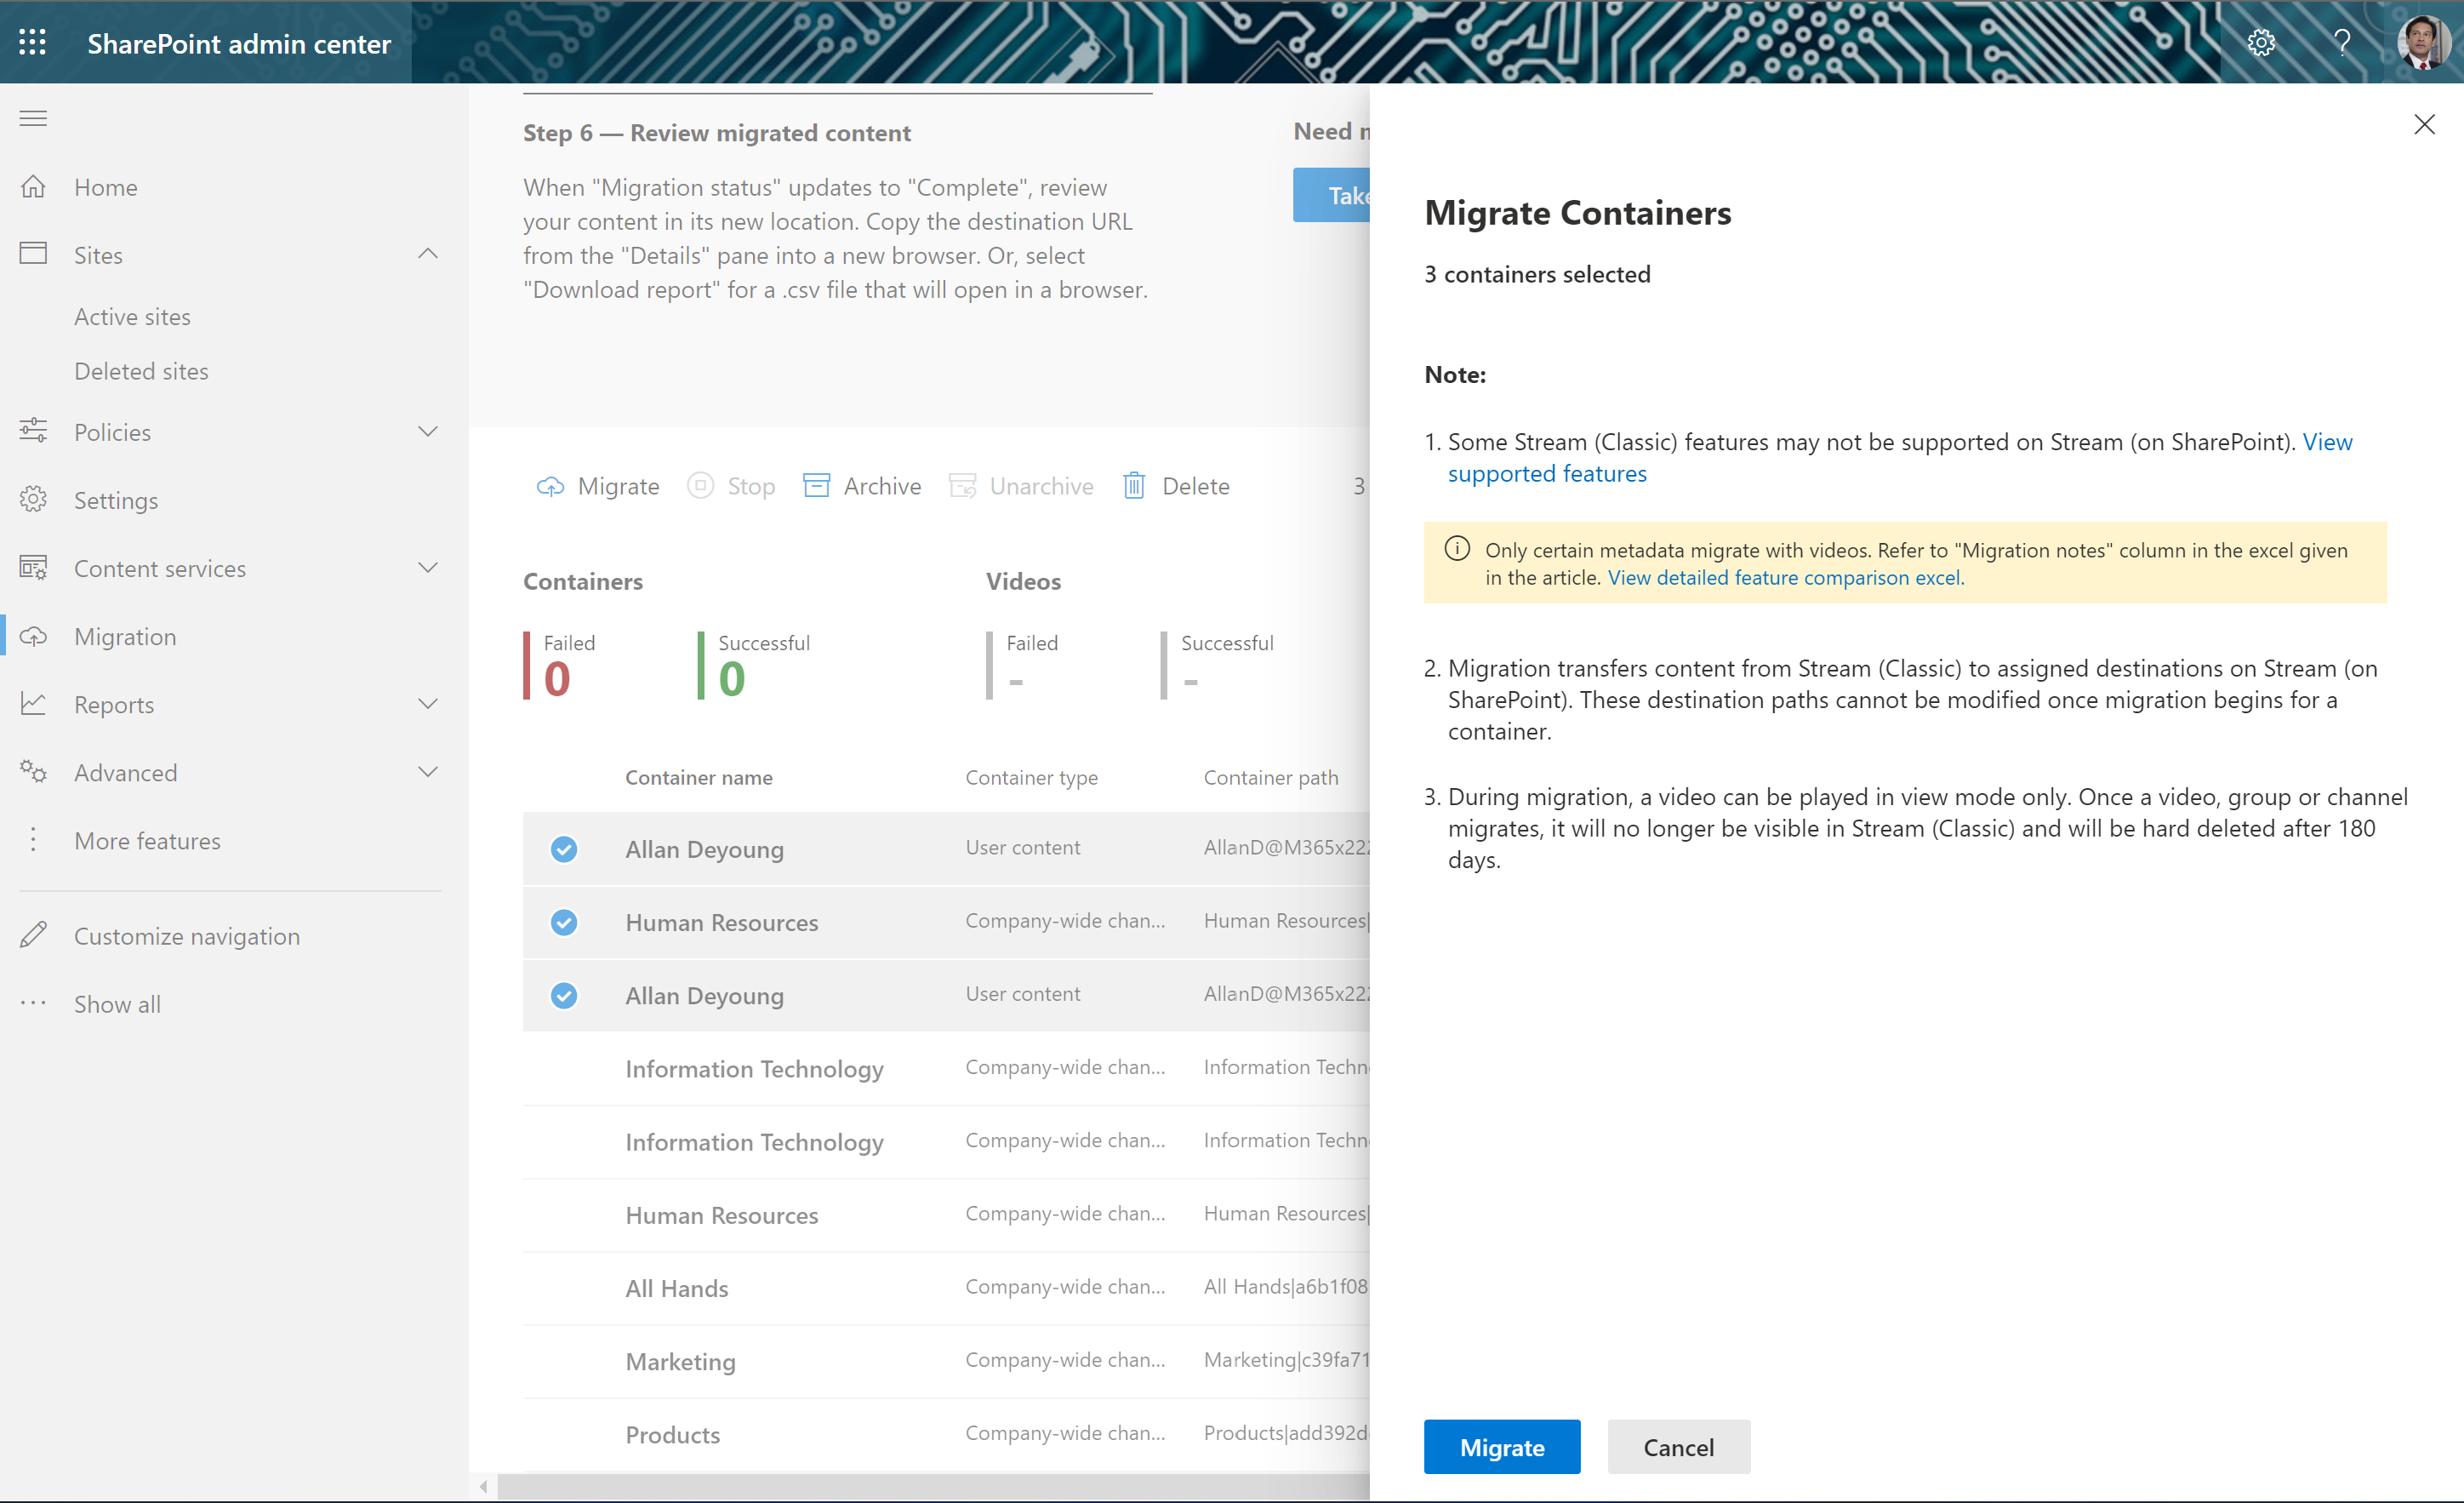This screenshot has height=1503, width=2464.
Task: Click the settings gear in header
Action: (2261, 43)
